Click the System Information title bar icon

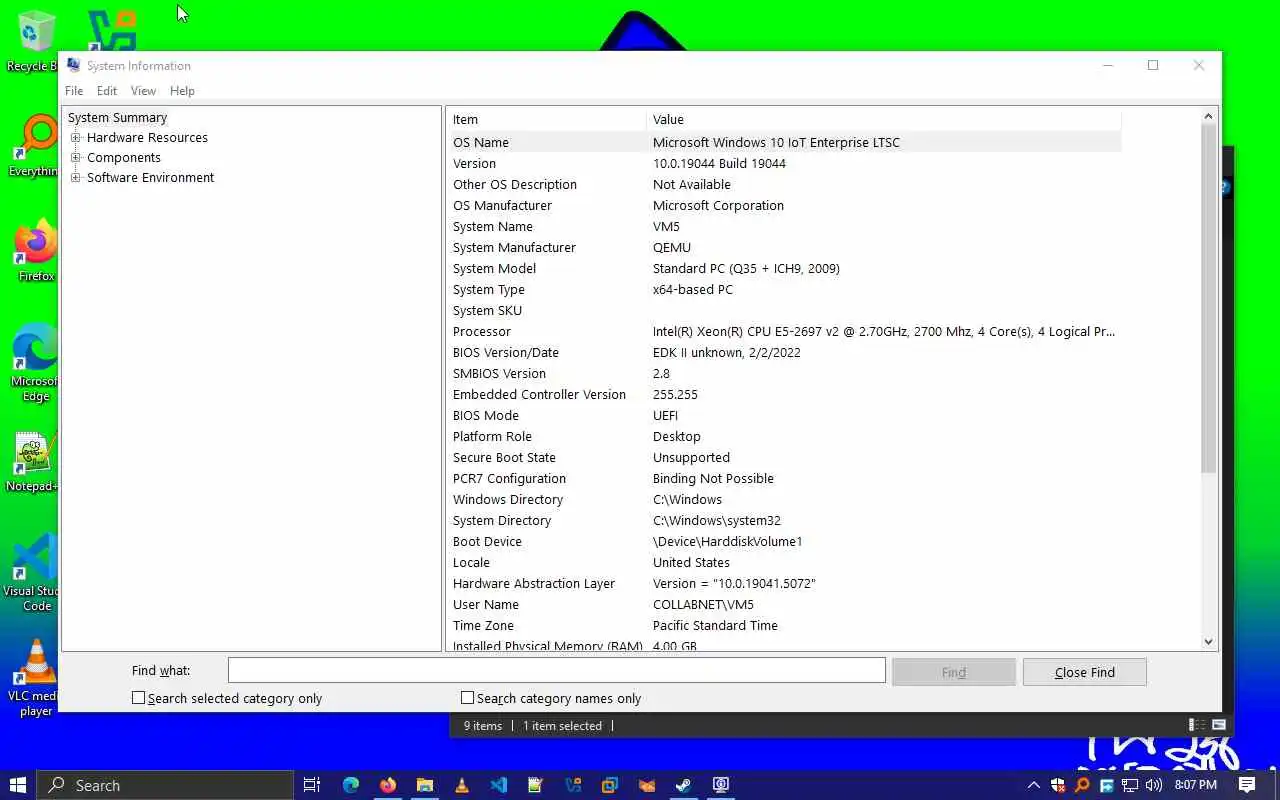click(x=73, y=65)
